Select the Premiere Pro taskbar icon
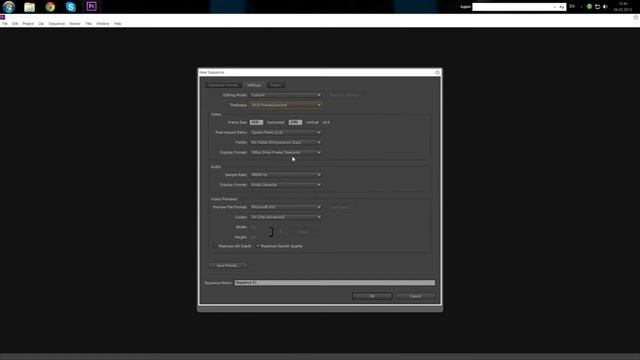The height and width of the screenshot is (360, 640). [91, 7]
